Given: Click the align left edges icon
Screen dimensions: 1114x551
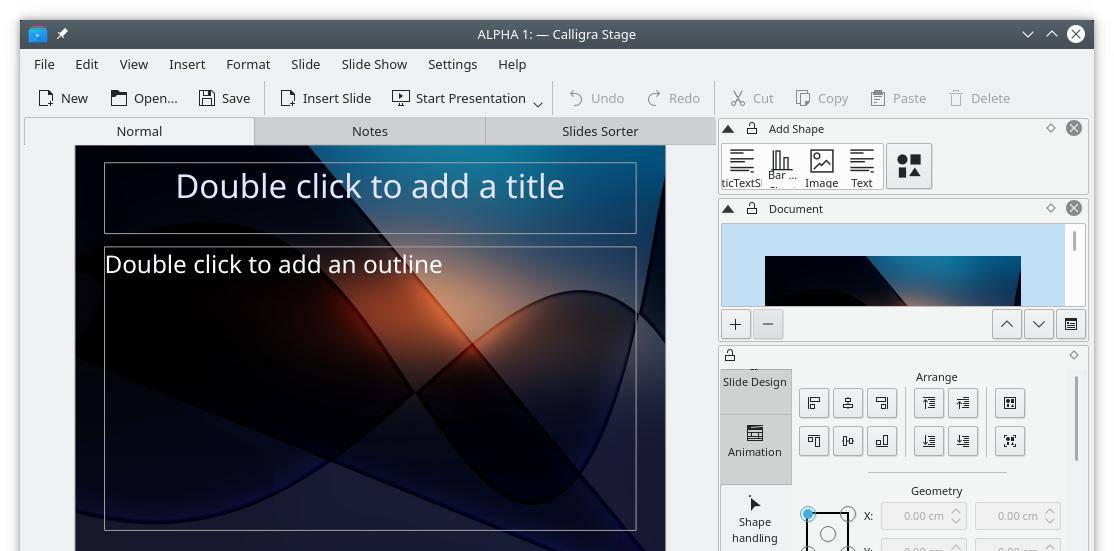Looking at the screenshot, I should (x=814, y=403).
